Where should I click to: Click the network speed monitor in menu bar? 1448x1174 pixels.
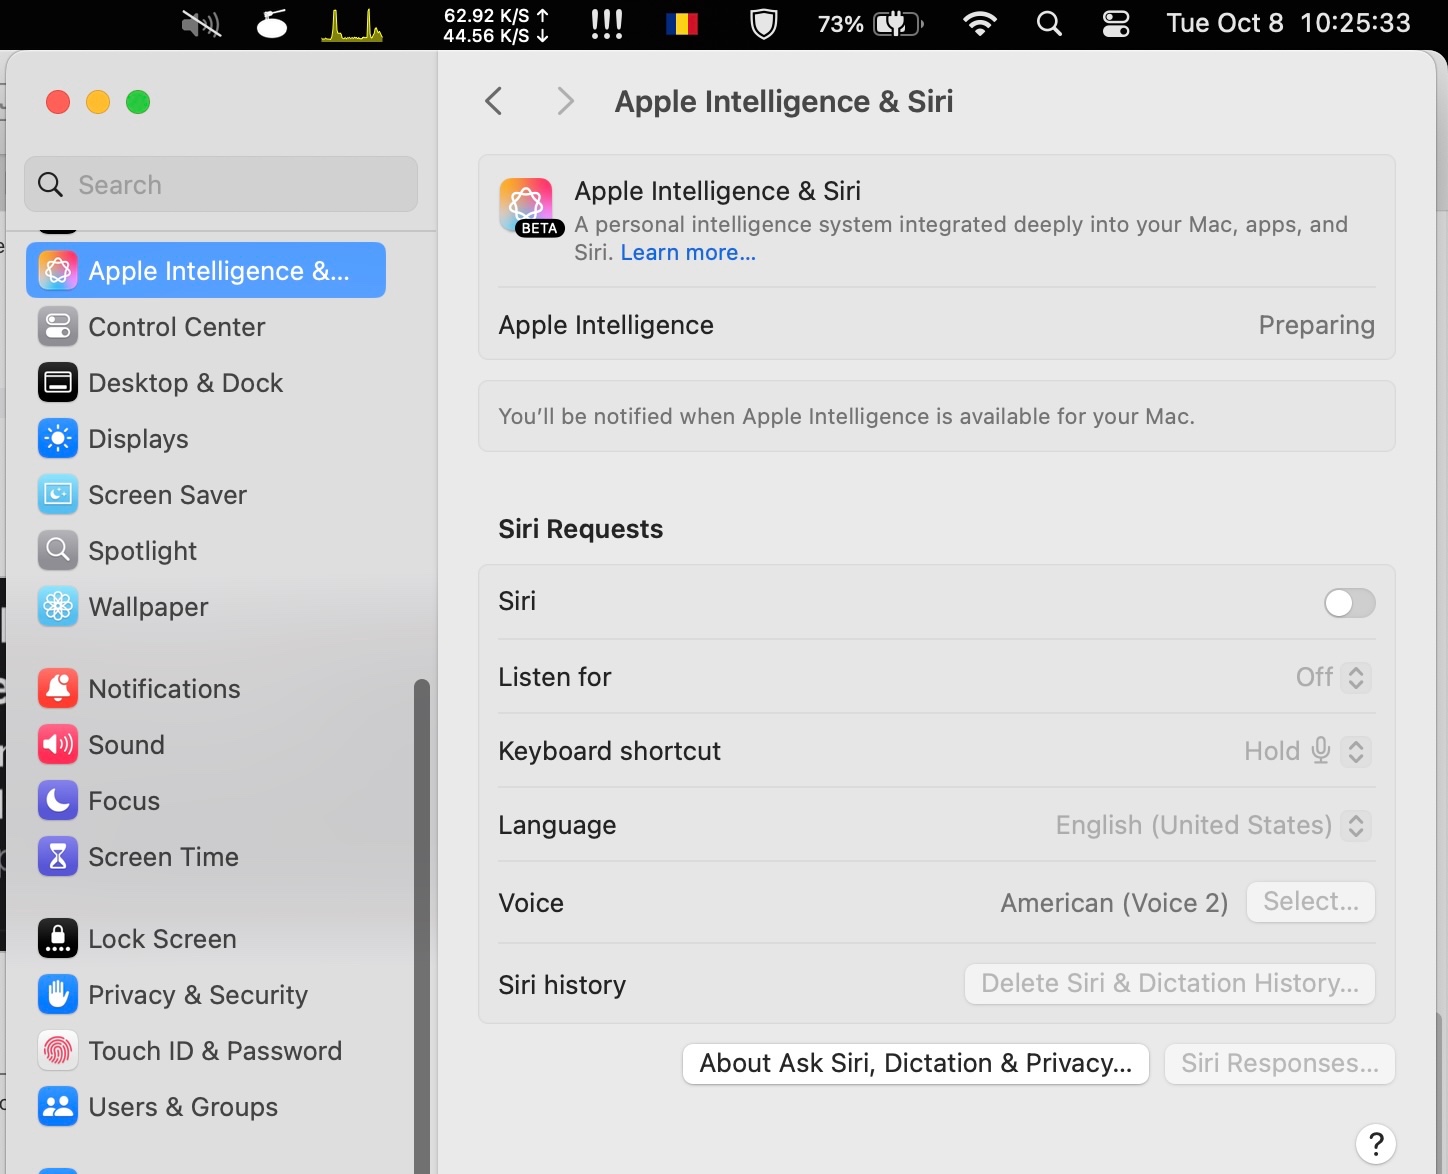(496, 25)
